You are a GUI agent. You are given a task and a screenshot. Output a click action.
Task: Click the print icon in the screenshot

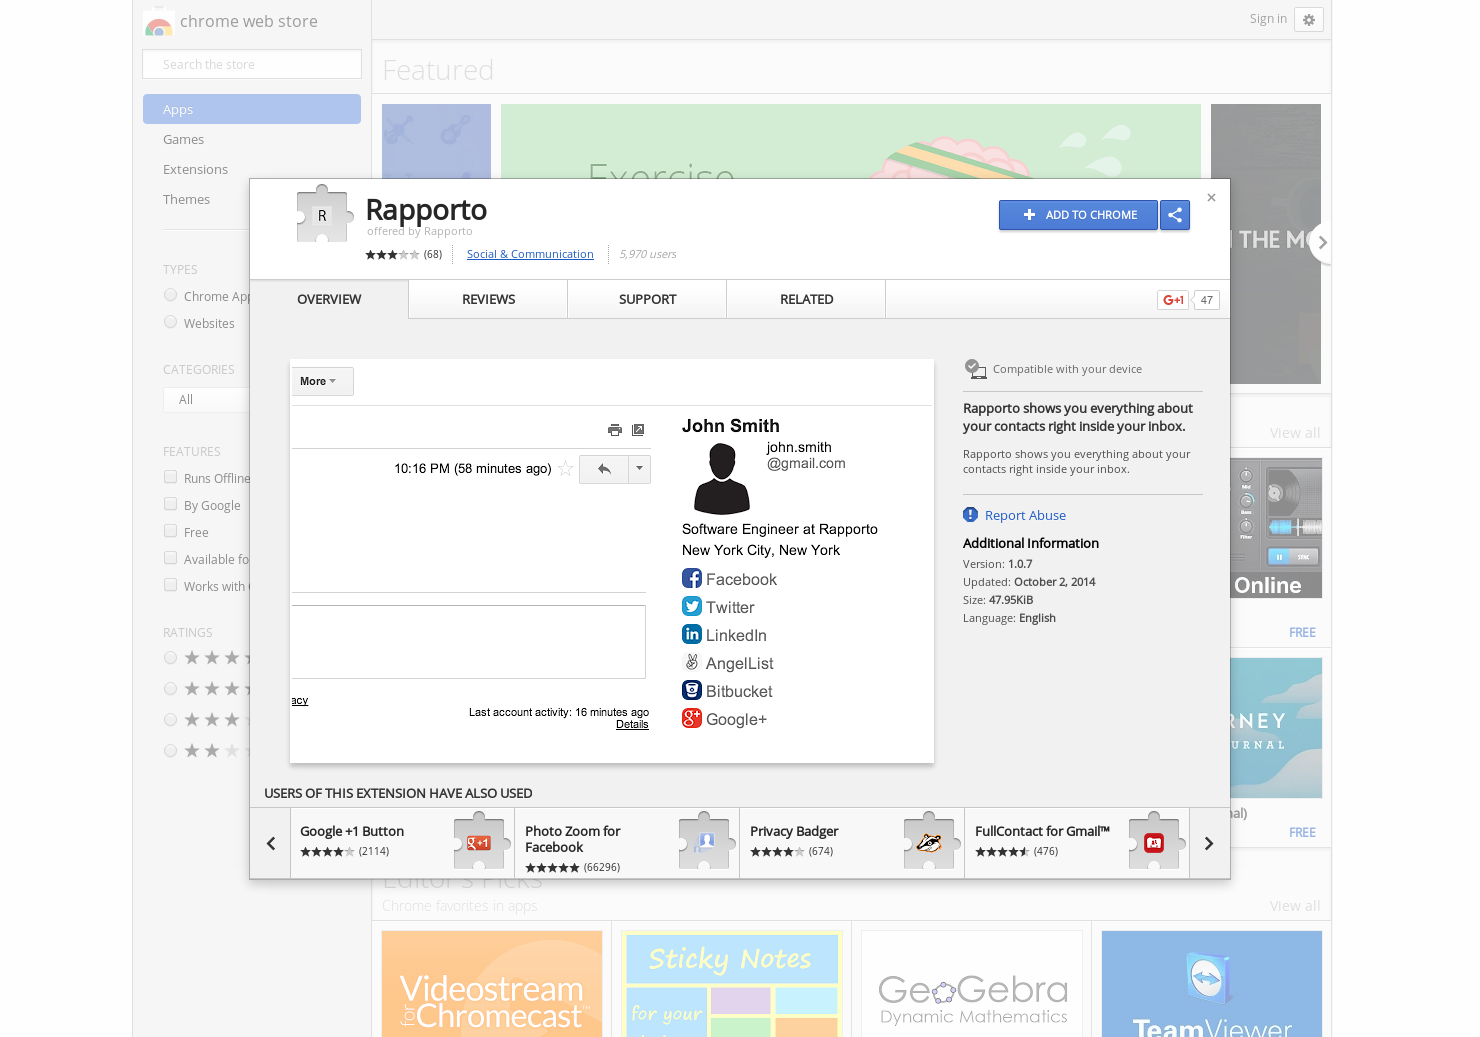[x=615, y=430]
